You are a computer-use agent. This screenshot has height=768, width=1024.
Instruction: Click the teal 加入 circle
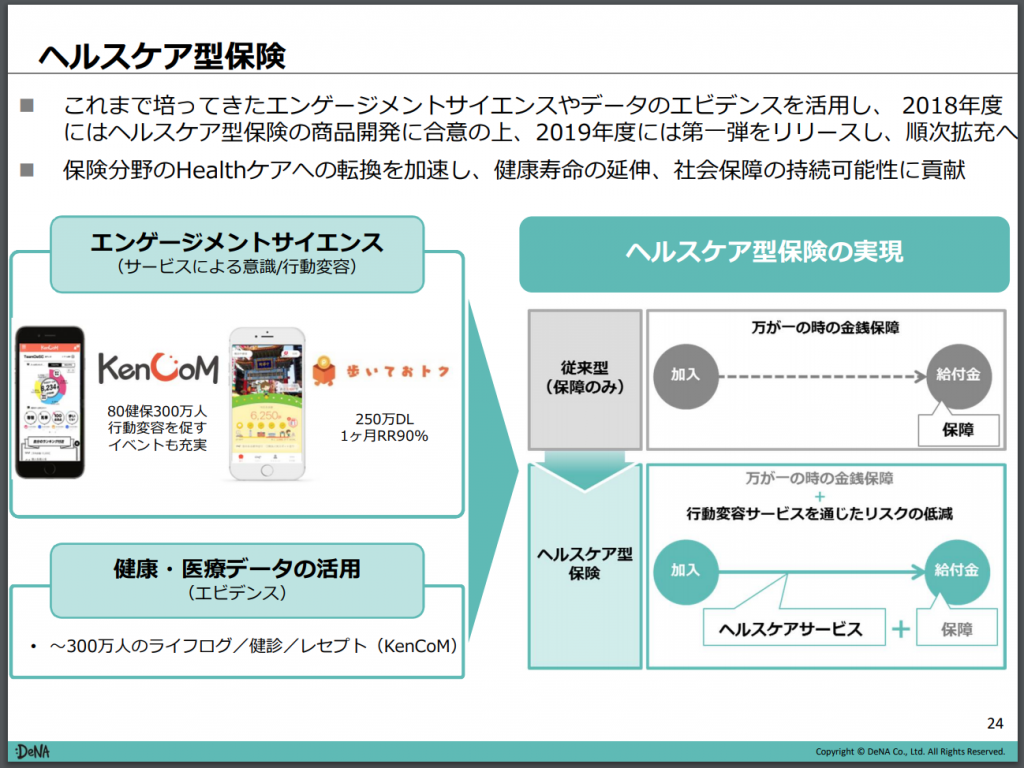pyautogui.click(x=686, y=571)
